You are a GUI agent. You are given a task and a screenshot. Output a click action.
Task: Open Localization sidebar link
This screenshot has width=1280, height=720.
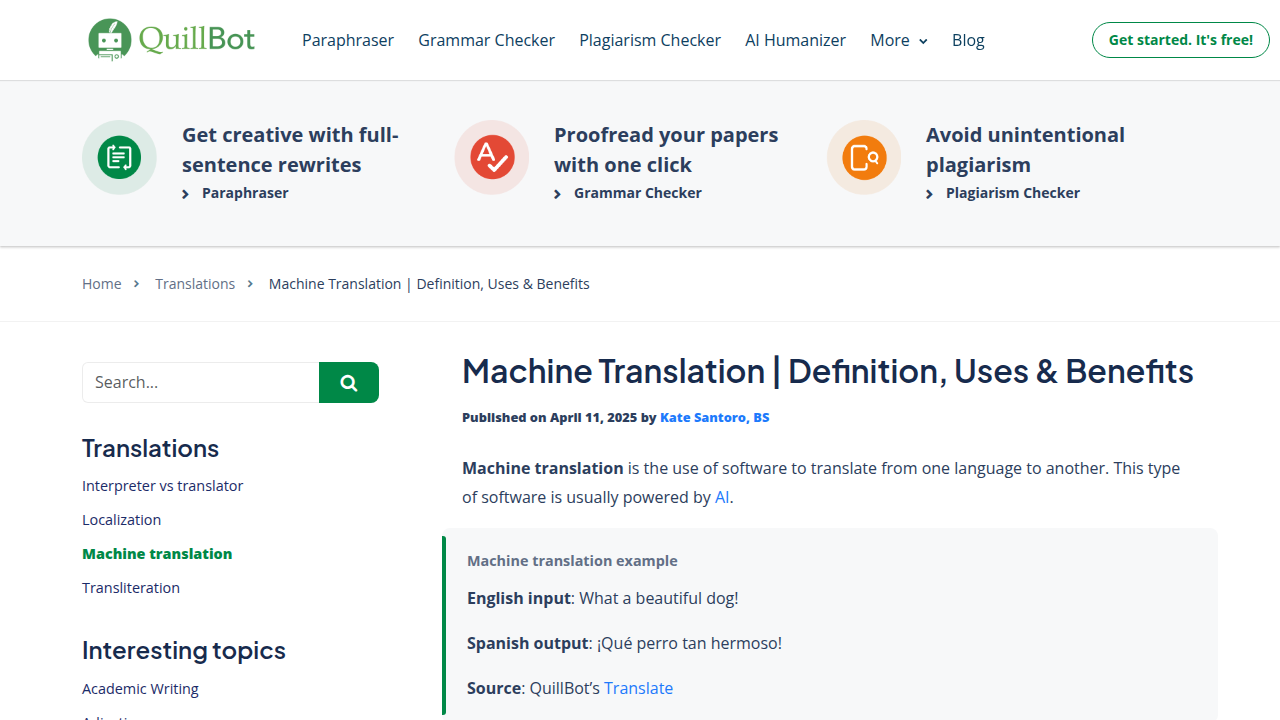(x=122, y=520)
